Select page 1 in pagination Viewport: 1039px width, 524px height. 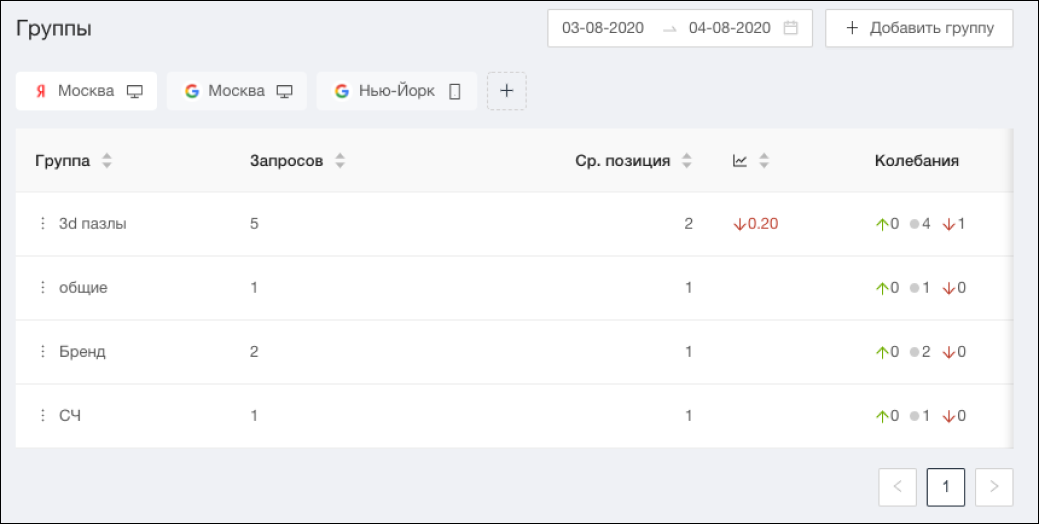(946, 487)
